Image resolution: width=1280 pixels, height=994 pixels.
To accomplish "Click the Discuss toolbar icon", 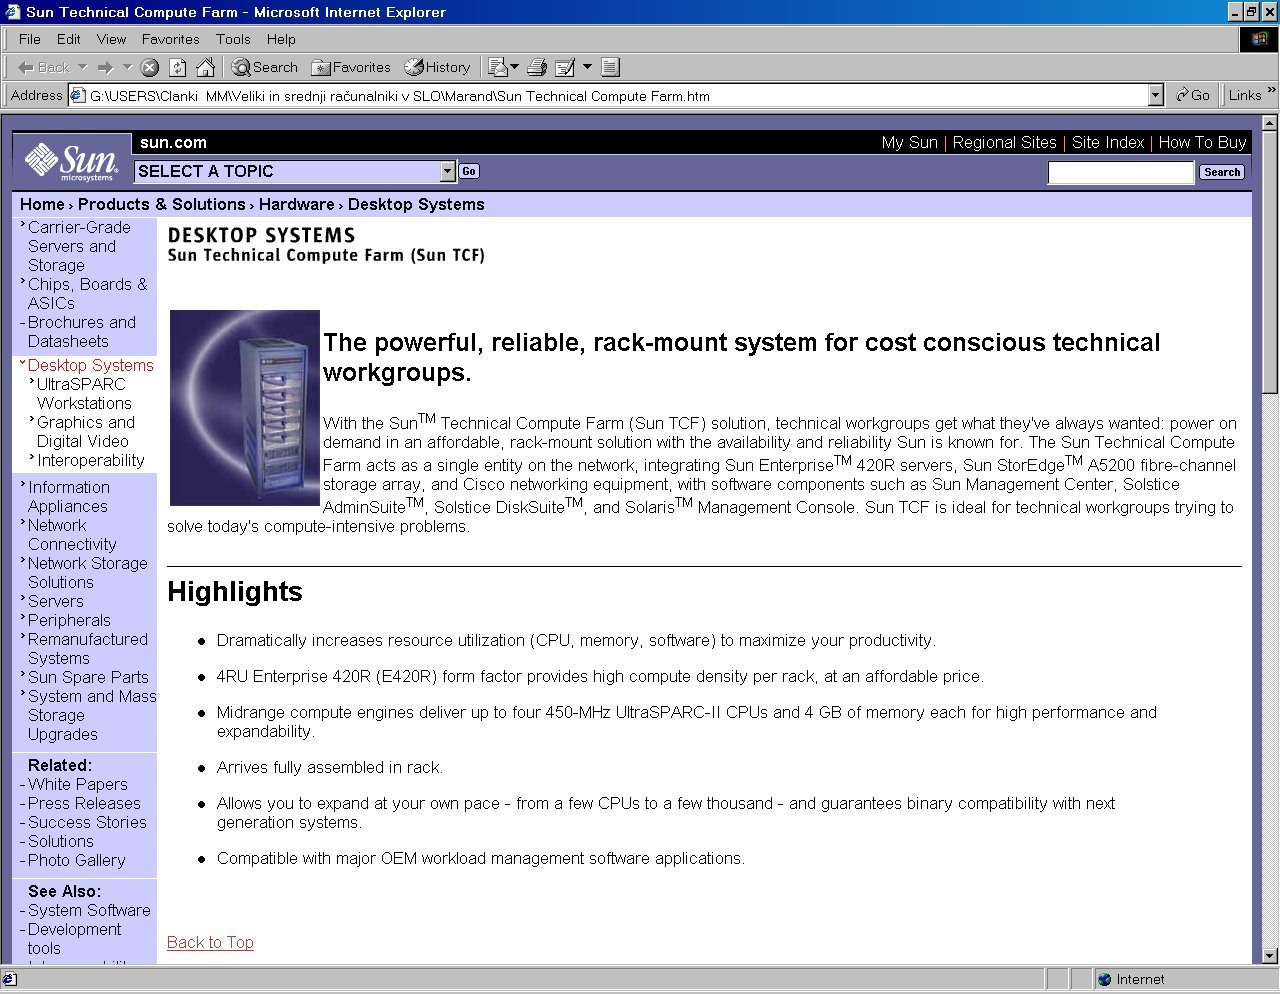I will [x=610, y=67].
